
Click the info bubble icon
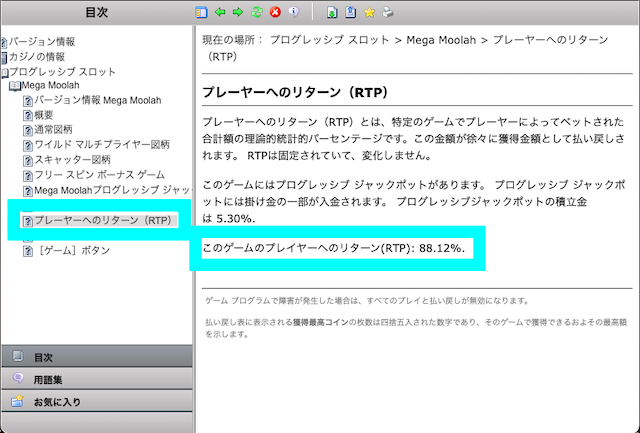point(293,13)
